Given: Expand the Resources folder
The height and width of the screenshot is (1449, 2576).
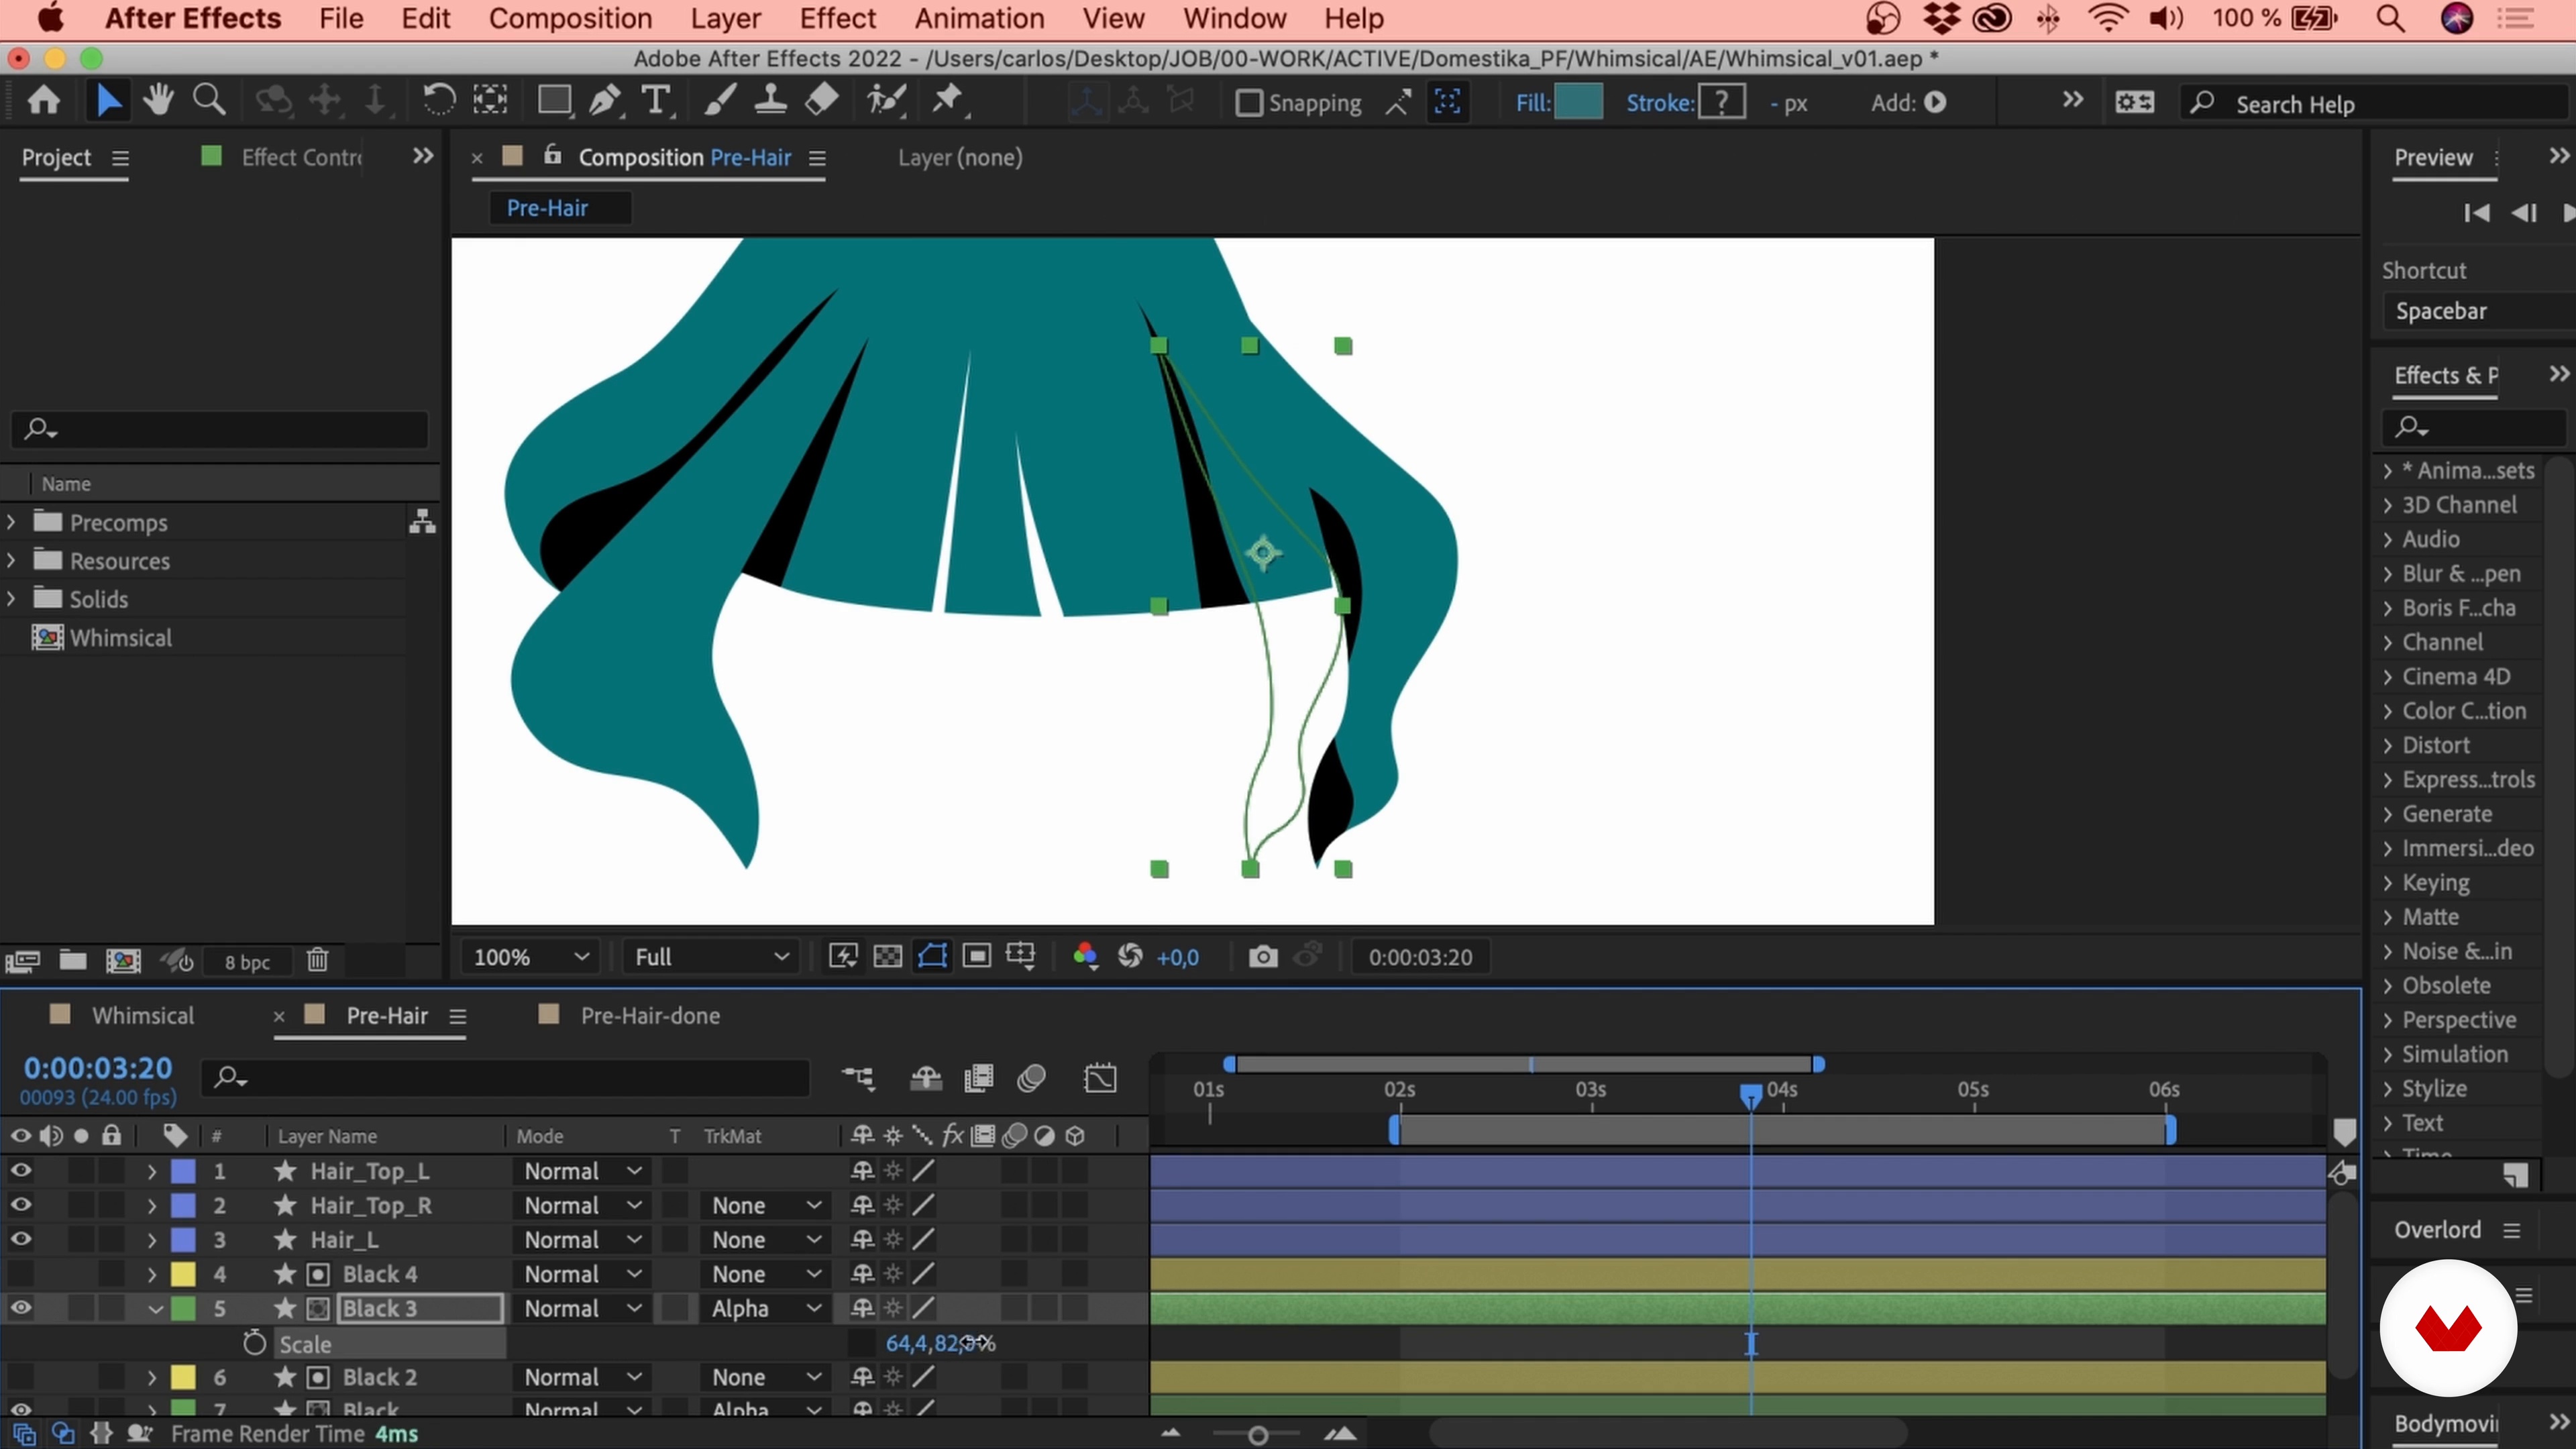Looking at the screenshot, I should coord(11,560).
